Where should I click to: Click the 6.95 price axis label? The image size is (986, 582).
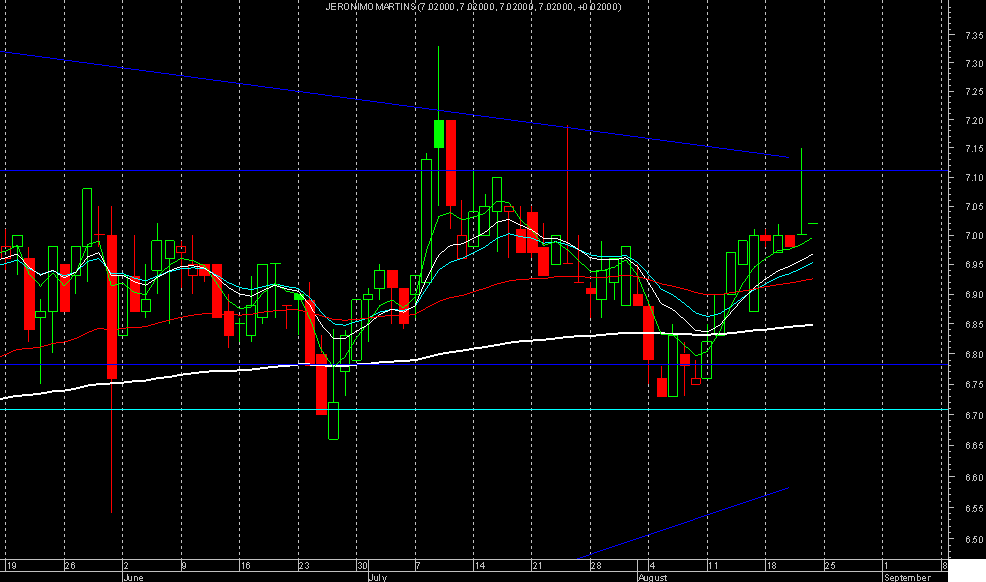point(975,265)
